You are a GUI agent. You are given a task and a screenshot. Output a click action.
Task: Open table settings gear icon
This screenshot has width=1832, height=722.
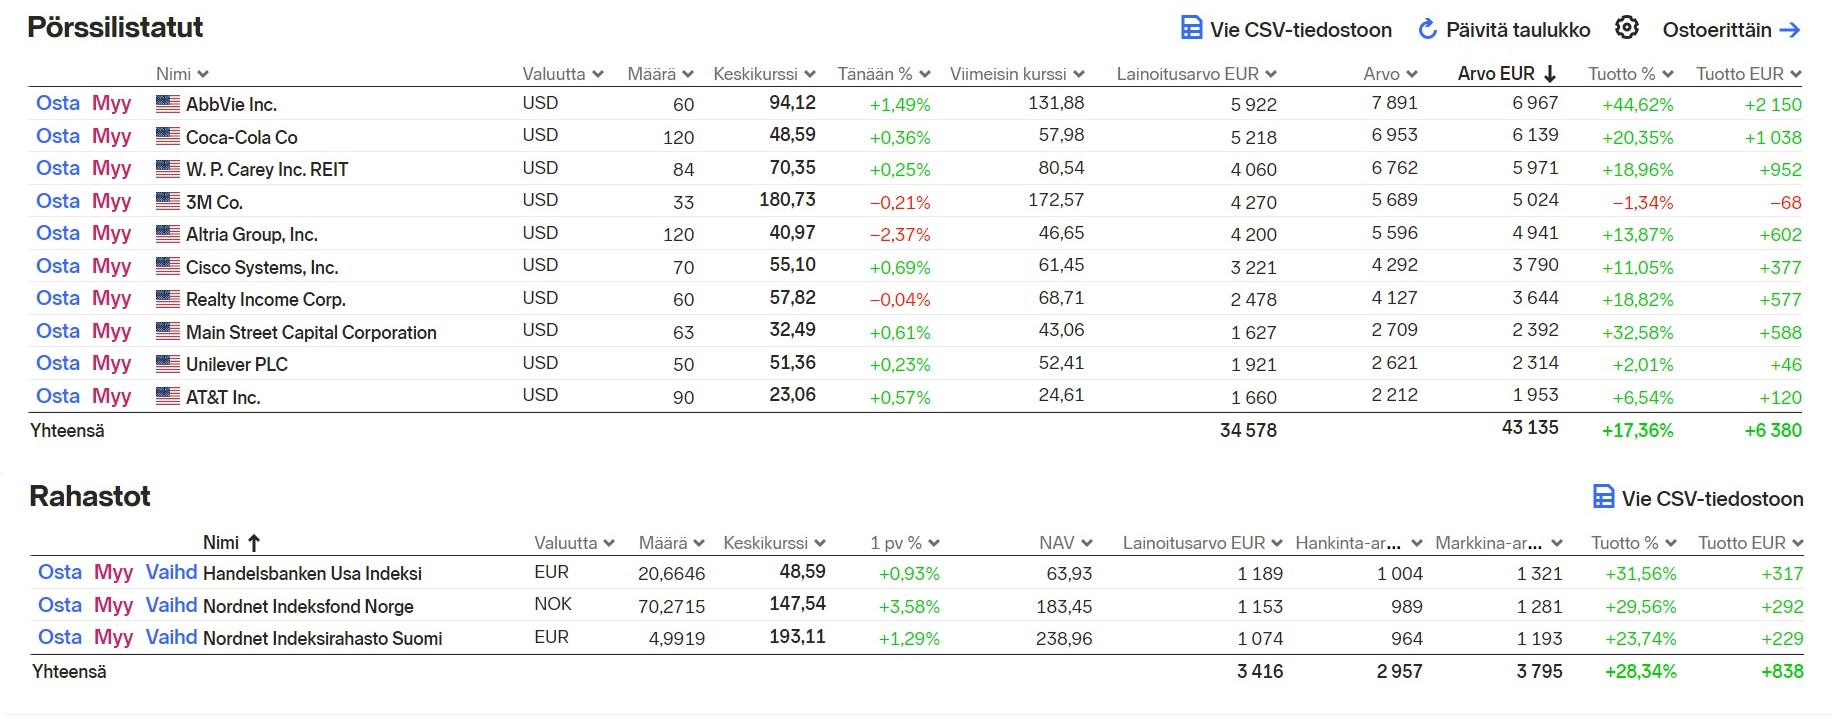[x=1627, y=28]
